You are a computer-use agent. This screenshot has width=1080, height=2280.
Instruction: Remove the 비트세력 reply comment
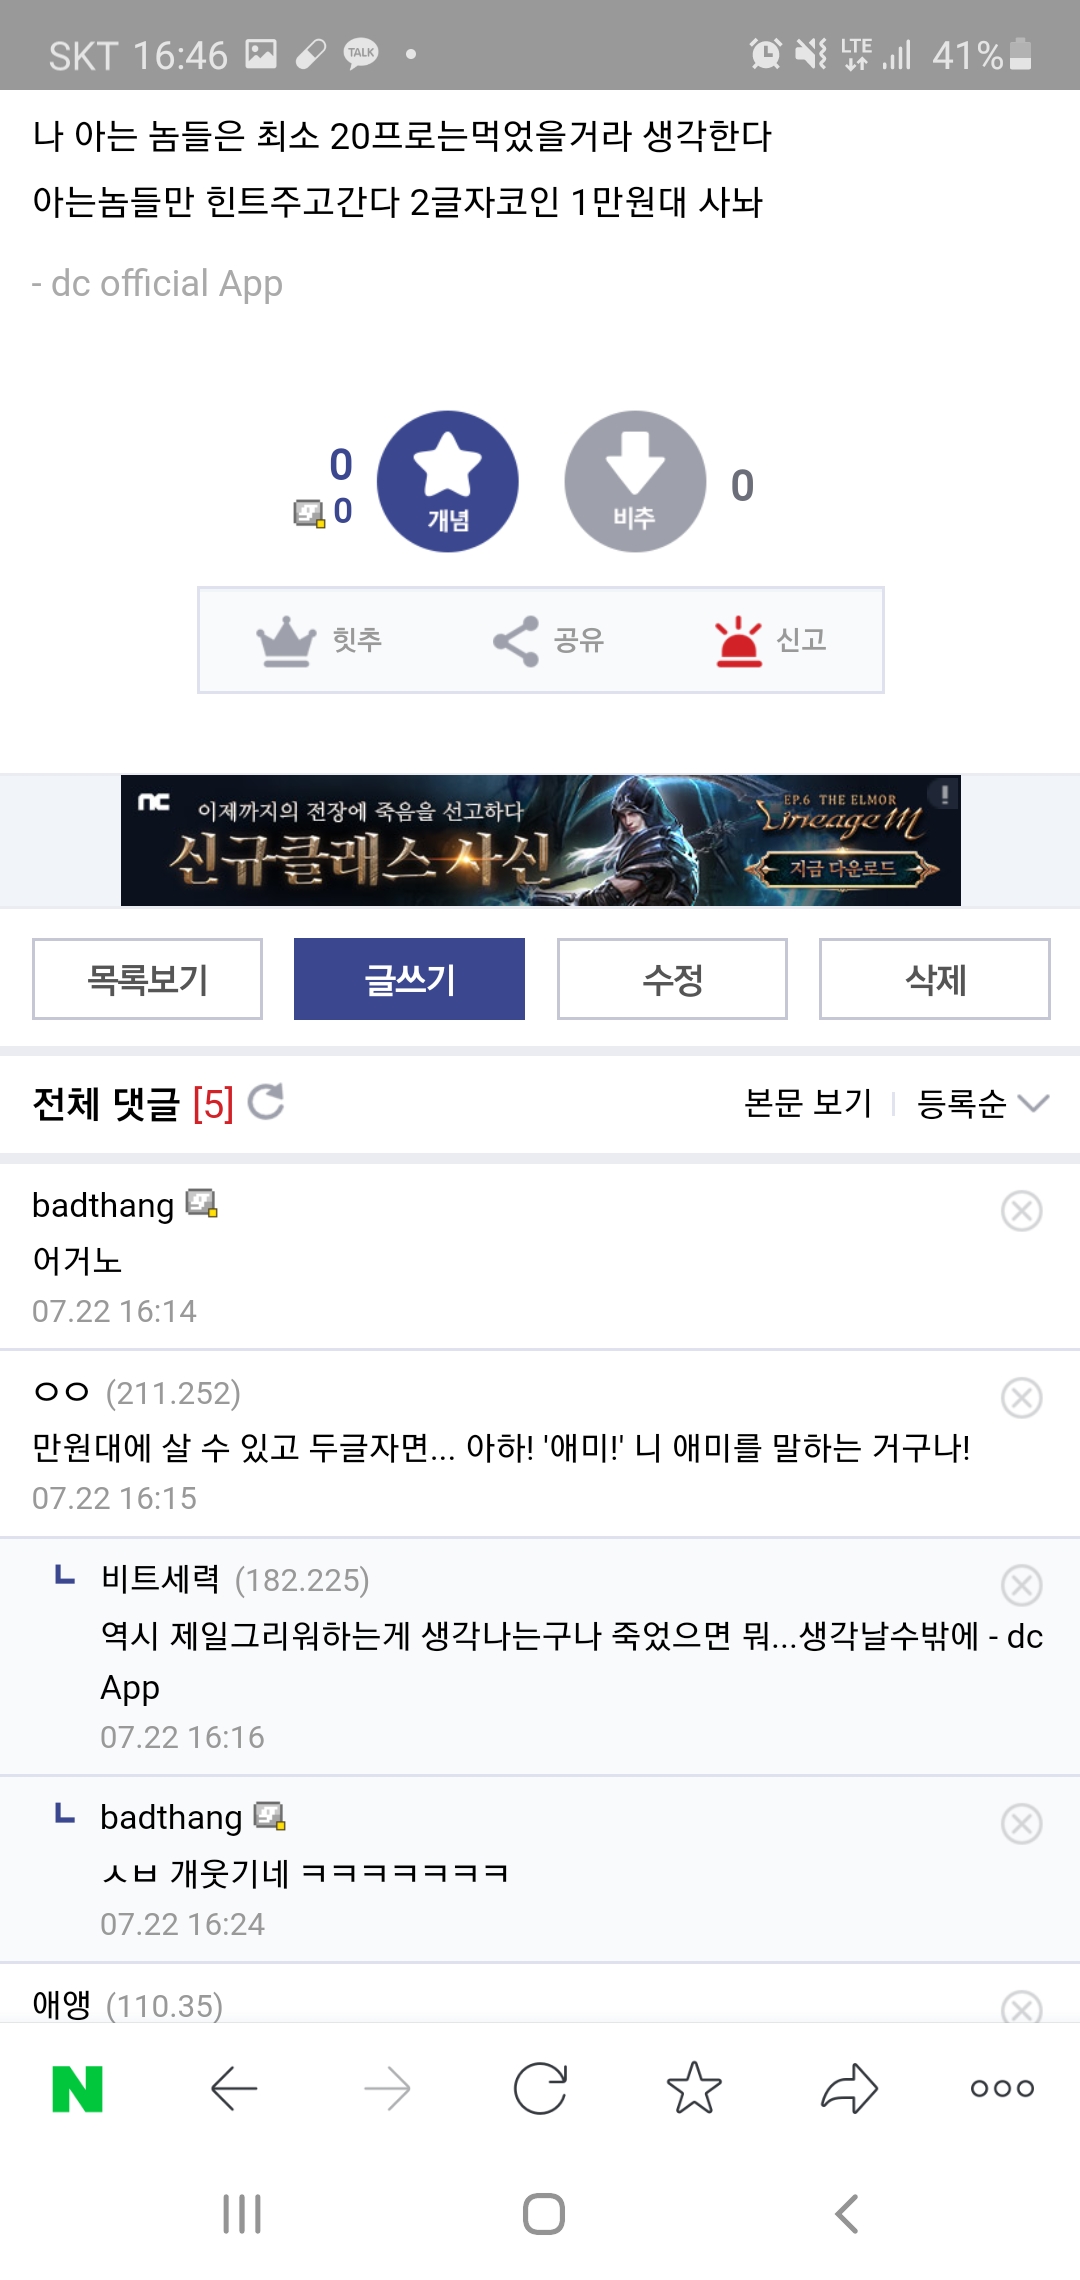(x=1021, y=1585)
